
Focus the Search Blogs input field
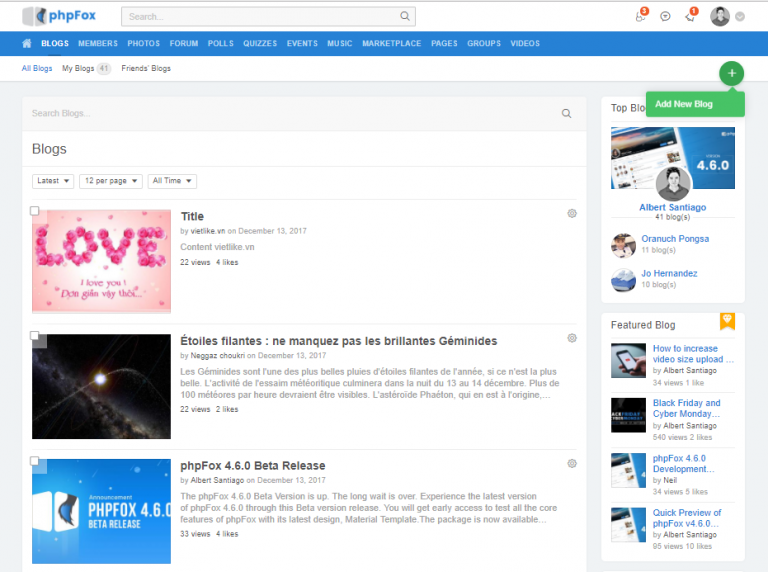coord(294,114)
